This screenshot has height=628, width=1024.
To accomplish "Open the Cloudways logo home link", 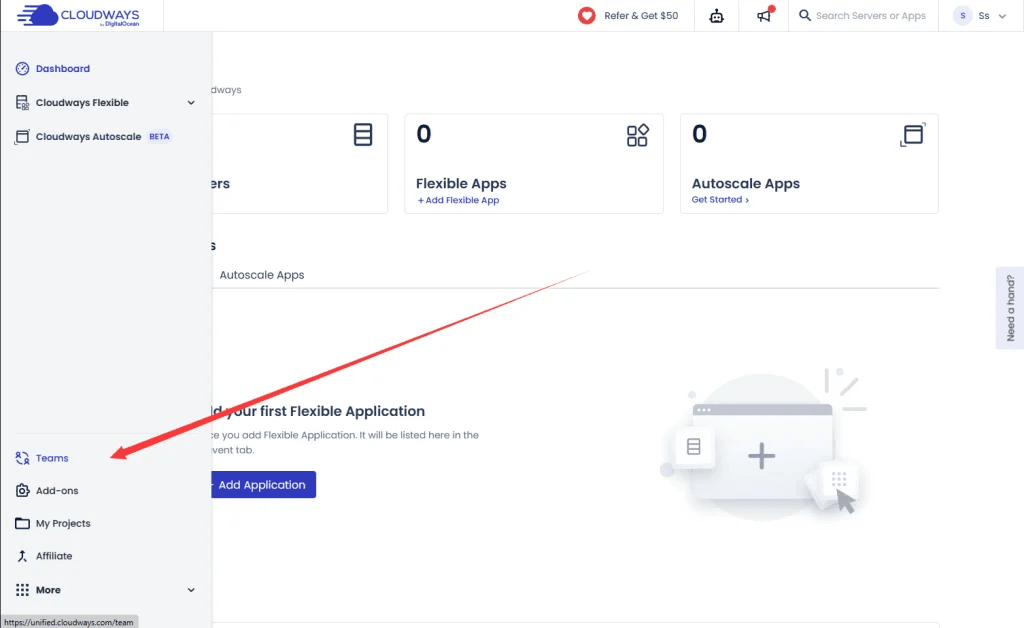I will 78,15.
